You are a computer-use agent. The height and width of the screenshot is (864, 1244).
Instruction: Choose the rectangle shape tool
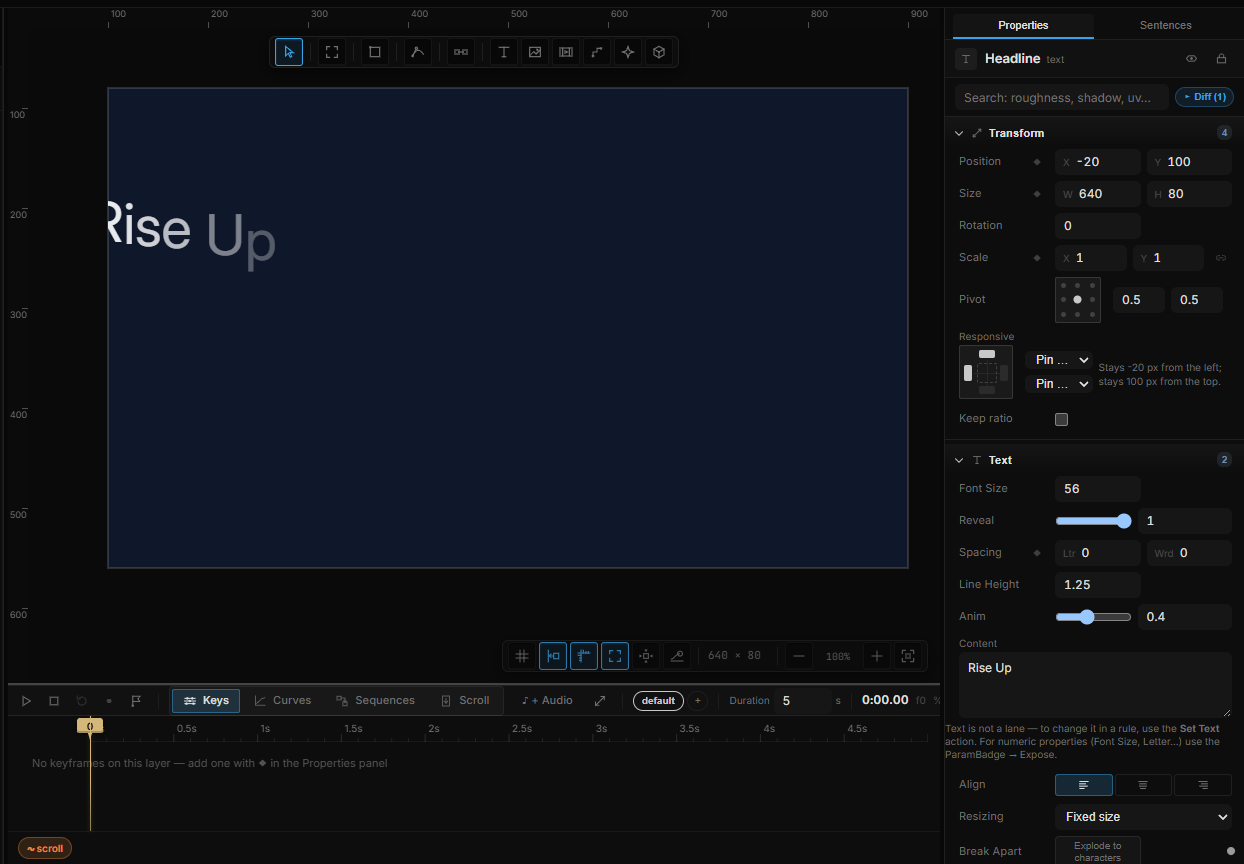375,52
